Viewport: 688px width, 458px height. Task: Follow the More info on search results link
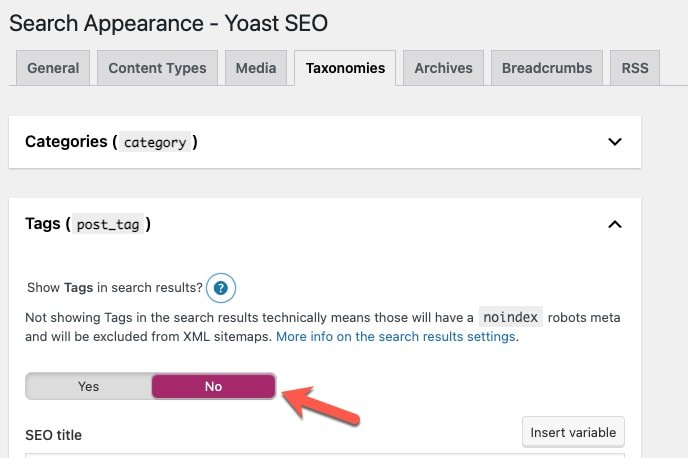click(396, 337)
